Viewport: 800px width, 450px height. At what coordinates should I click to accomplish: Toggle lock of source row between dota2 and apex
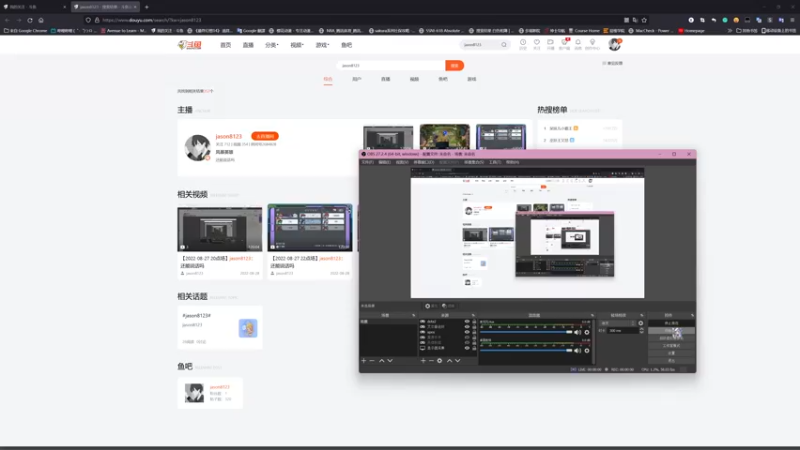[474, 327]
